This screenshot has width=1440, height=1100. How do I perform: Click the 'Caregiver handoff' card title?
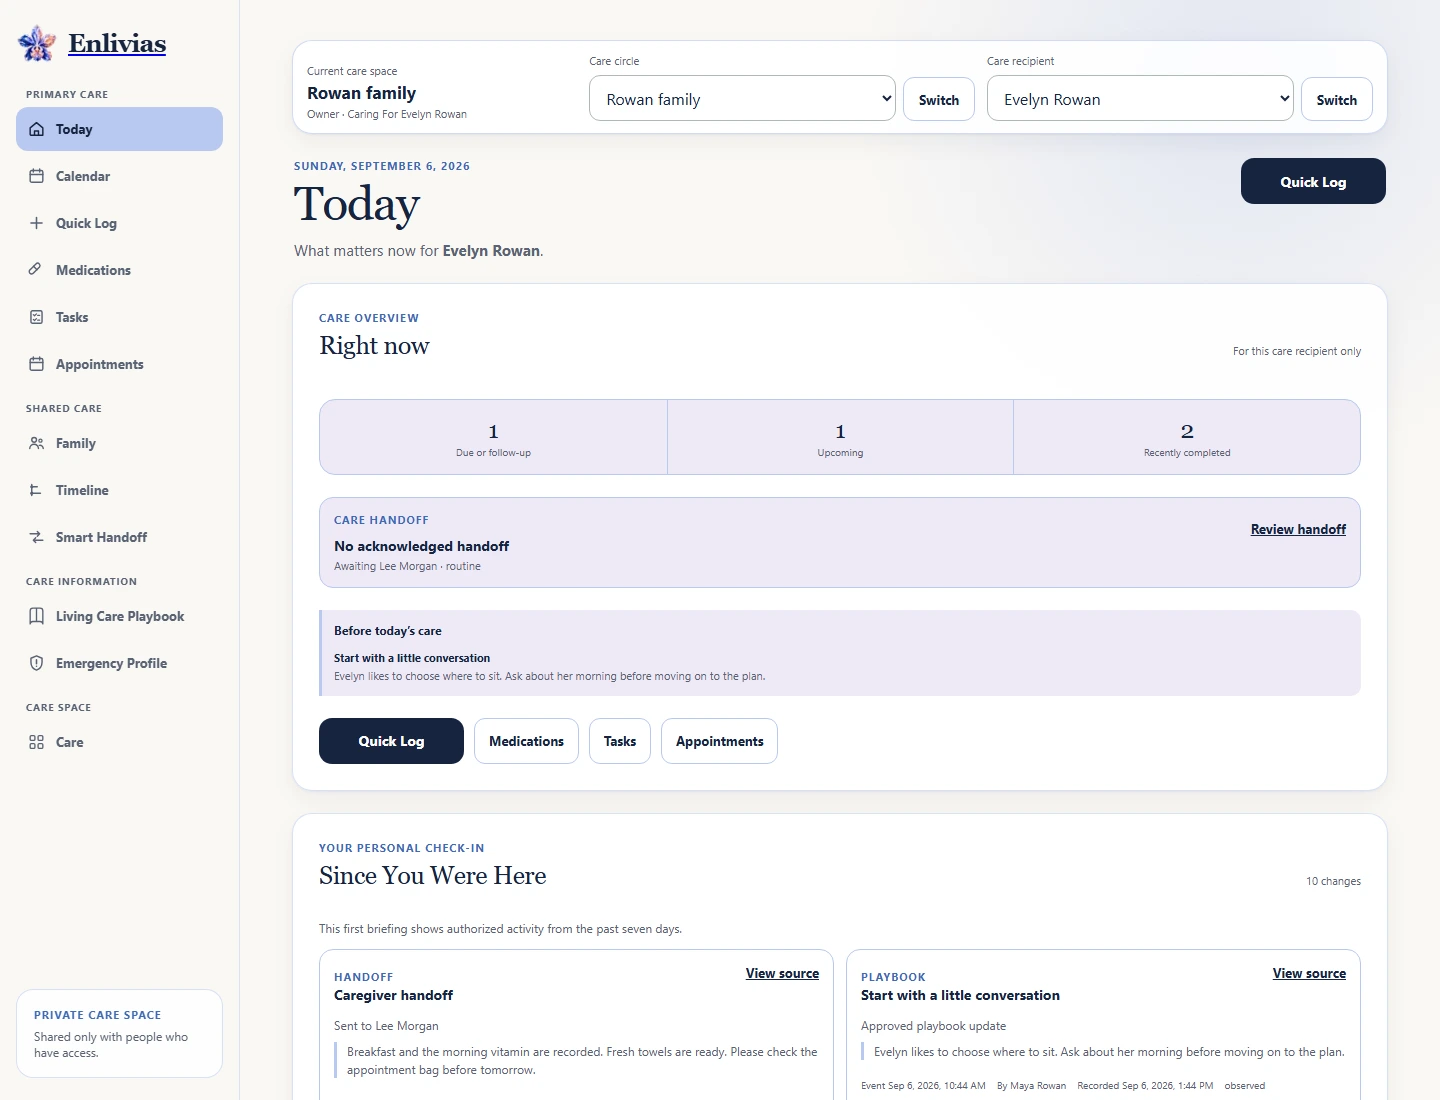point(393,995)
